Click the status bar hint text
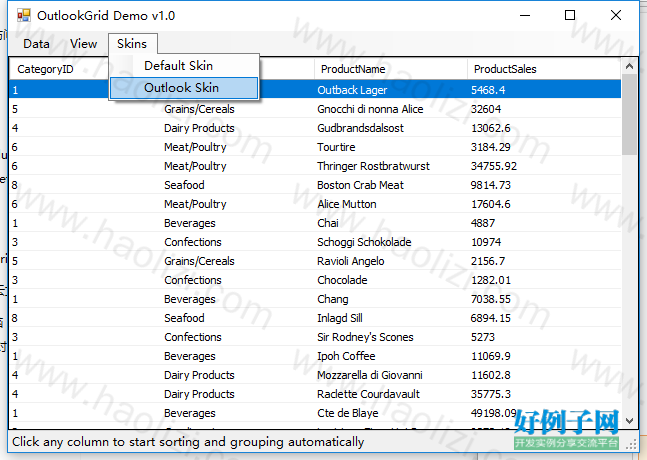The width and height of the screenshot is (647, 460). [x=188, y=442]
